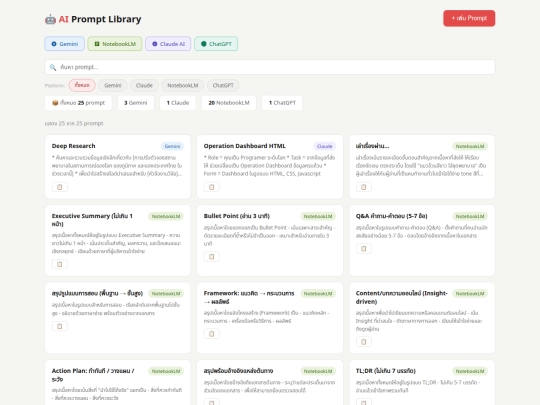
Task: Open the Operation Dashboard HTML card title
Action: (x=245, y=146)
